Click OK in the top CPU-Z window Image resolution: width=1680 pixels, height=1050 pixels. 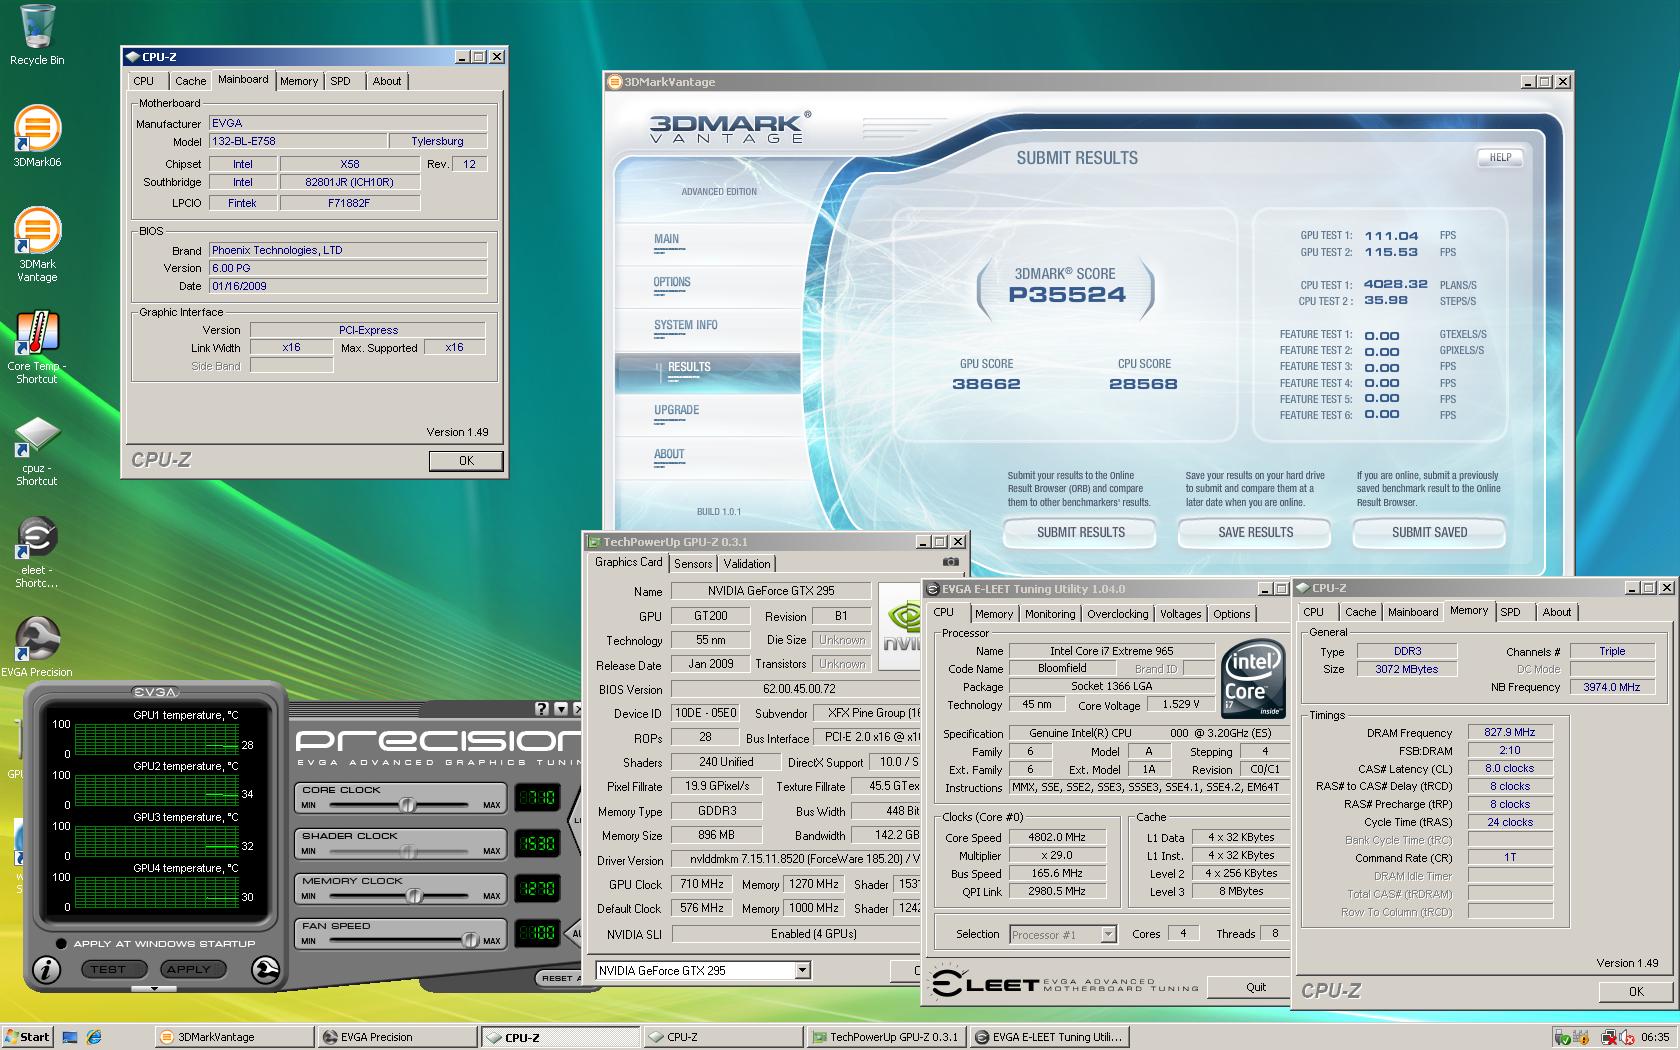point(466,461)
